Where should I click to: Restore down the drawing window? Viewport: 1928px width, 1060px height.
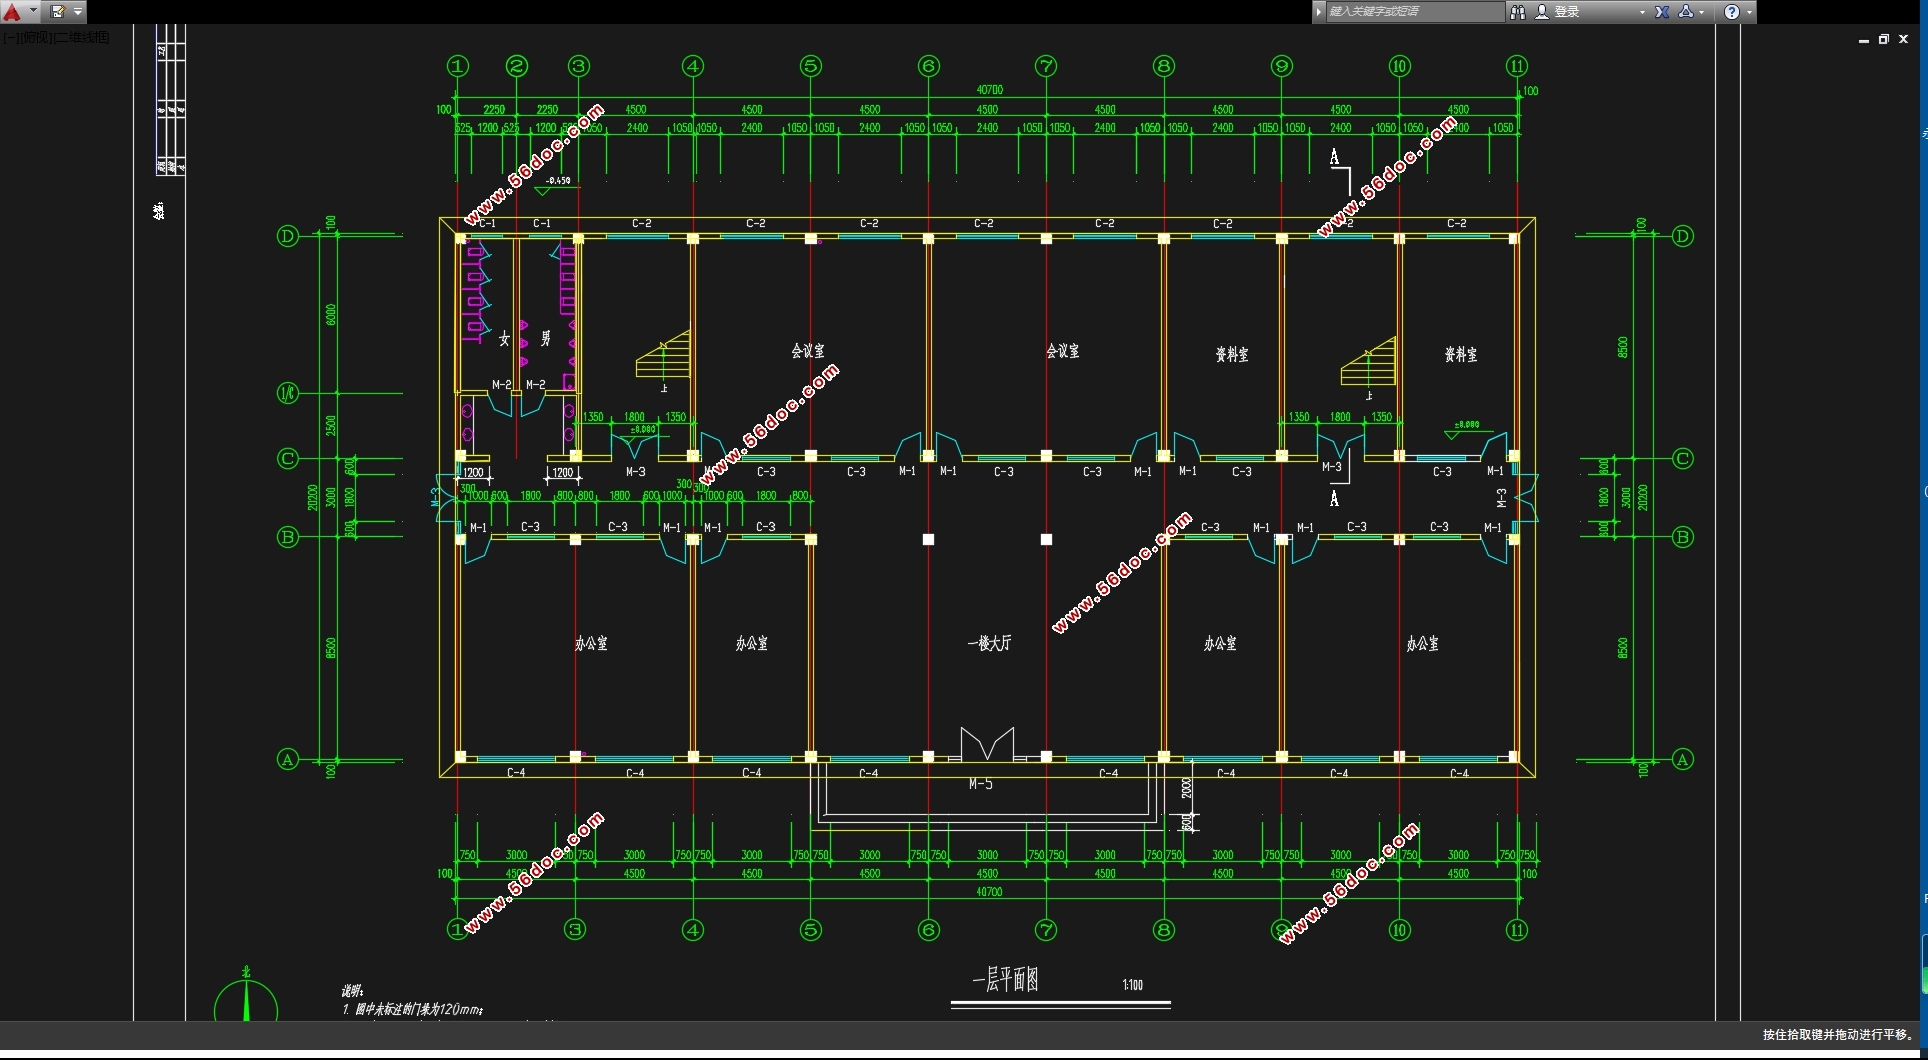[1883, 40]
